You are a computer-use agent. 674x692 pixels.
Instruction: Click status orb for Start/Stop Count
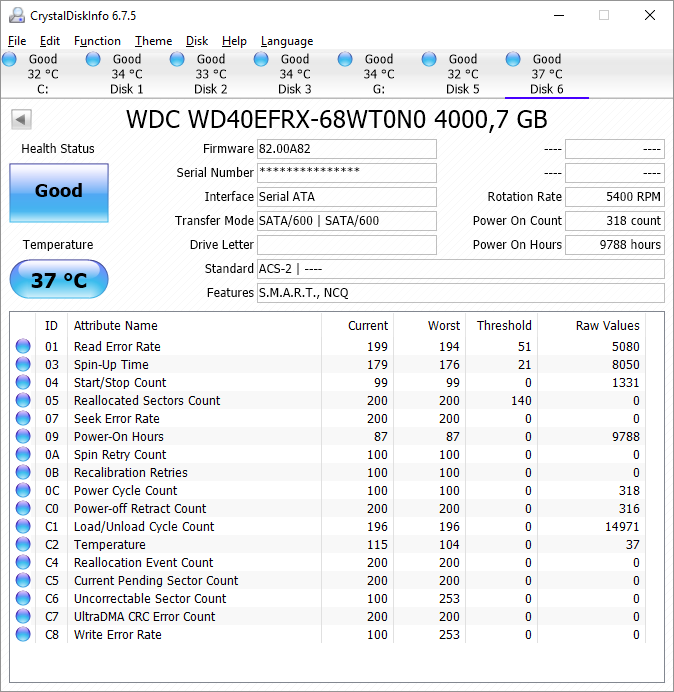[23, 382]
